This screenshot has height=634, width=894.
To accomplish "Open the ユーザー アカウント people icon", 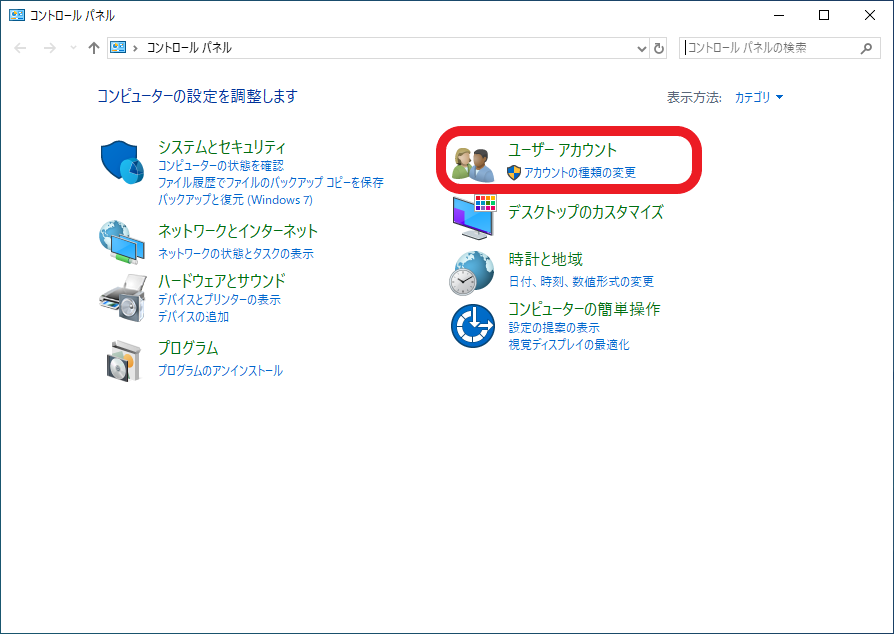I will tap(473, 165).
